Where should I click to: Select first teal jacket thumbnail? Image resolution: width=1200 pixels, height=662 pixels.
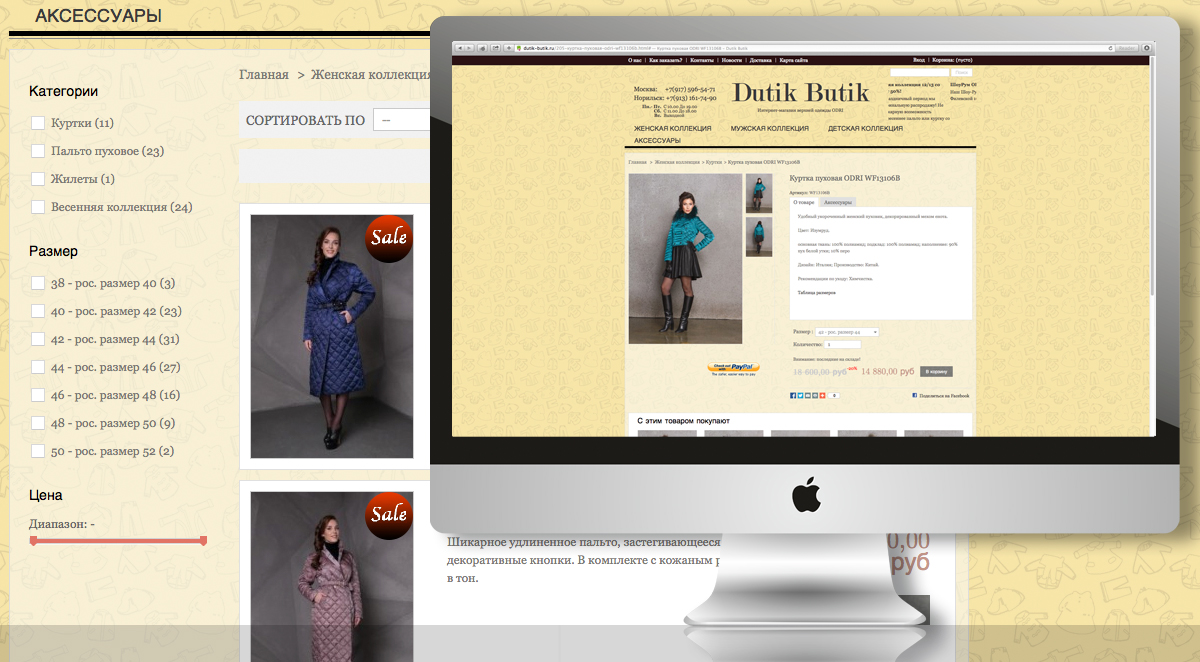click(x=759, y=193)
